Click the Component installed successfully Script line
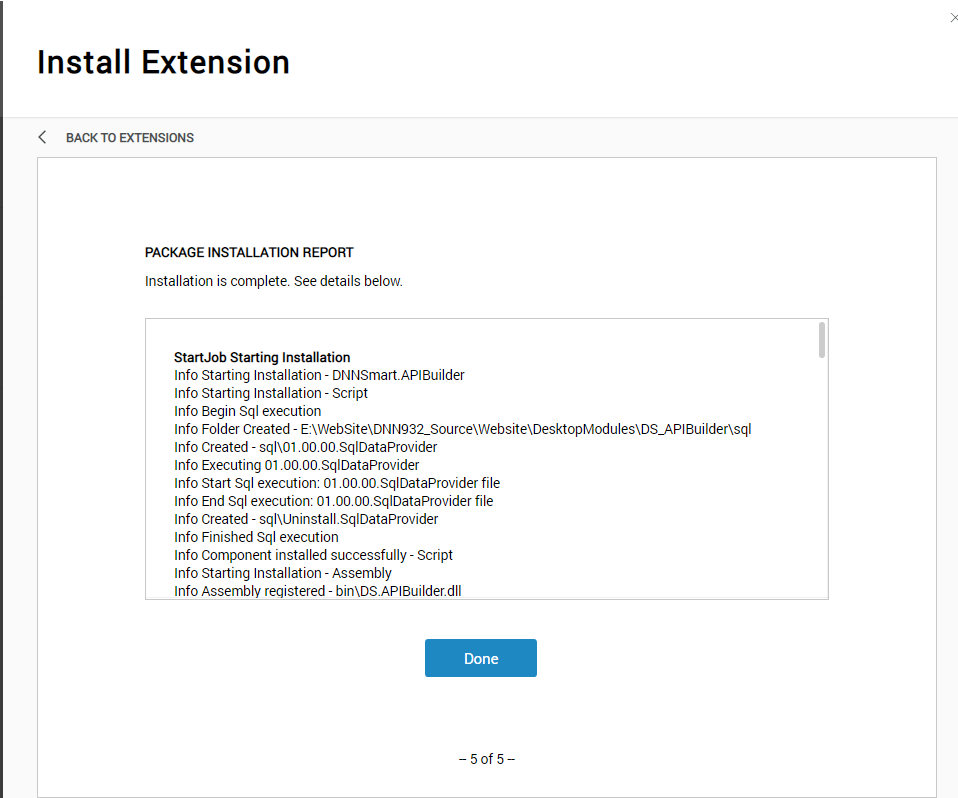Image resolution: width=958 pixels, height=798 pixels. pyautogui.click(x=313, y=555)
